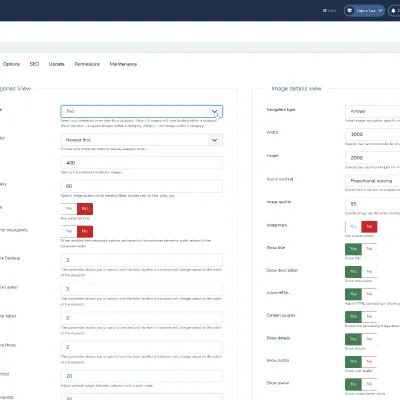Toggle the Show details switch
Image resolution: width=400 pixels, height=400 pixels.
point(361,339)
